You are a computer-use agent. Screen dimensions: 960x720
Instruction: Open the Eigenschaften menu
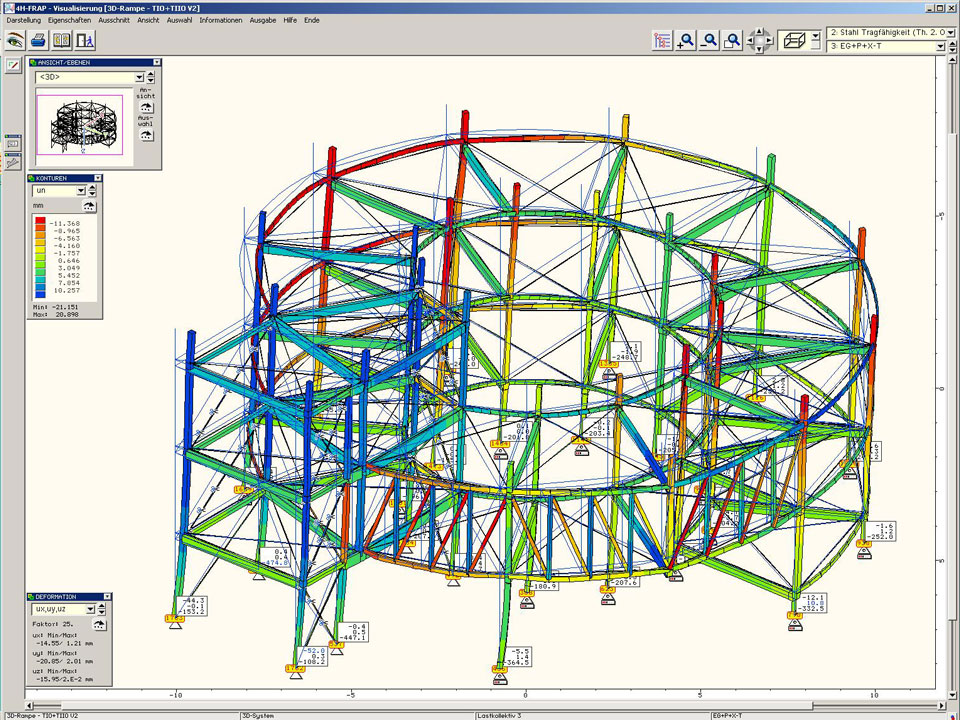click(70, 20)
